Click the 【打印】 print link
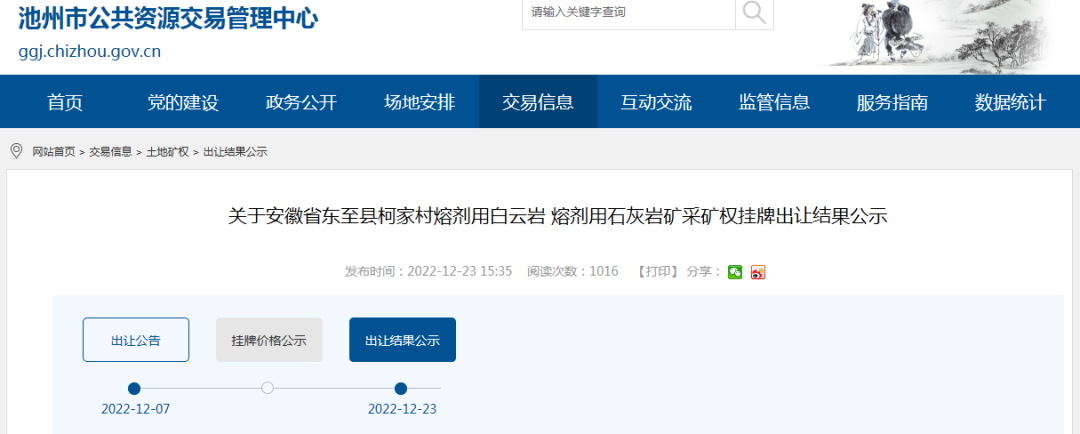The image size is (1080, 434). 657,272
